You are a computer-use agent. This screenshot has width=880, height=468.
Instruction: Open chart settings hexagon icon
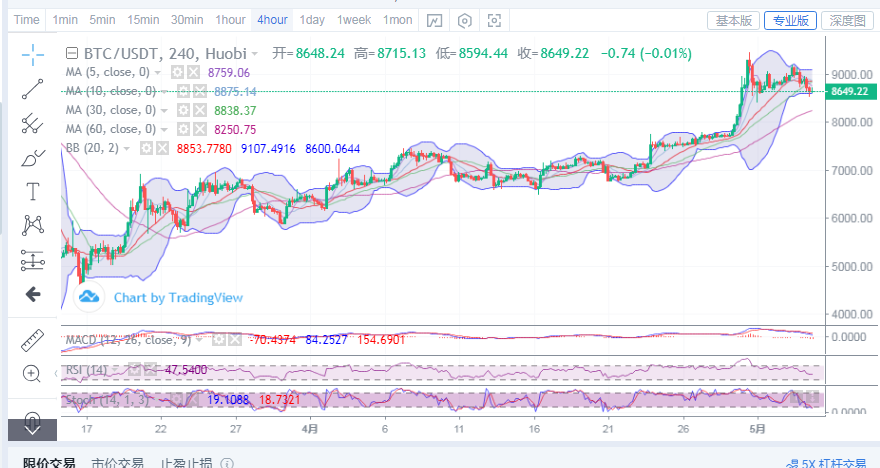[x=464, y=20]
